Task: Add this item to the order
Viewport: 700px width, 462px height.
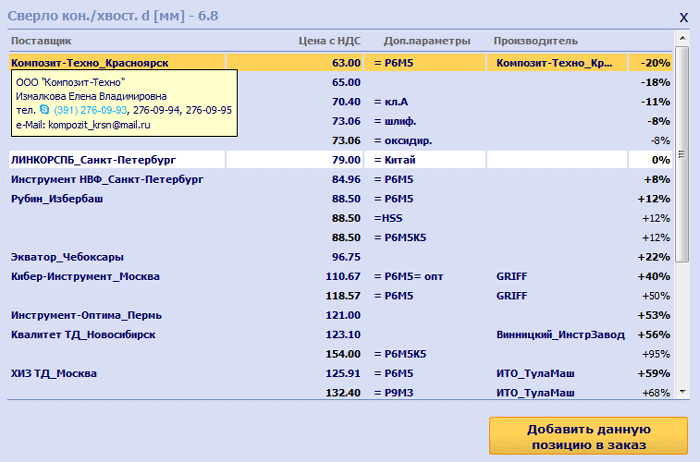Action: (x=588, y=437)
